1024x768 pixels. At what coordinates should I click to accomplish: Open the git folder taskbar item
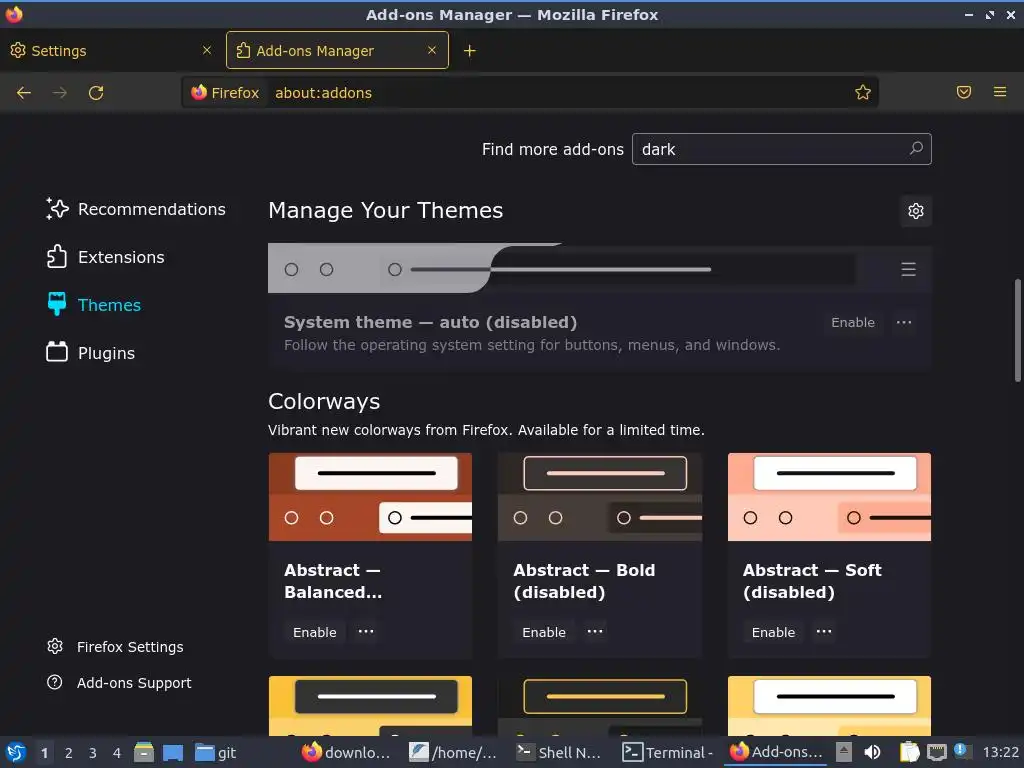(216, 752)
